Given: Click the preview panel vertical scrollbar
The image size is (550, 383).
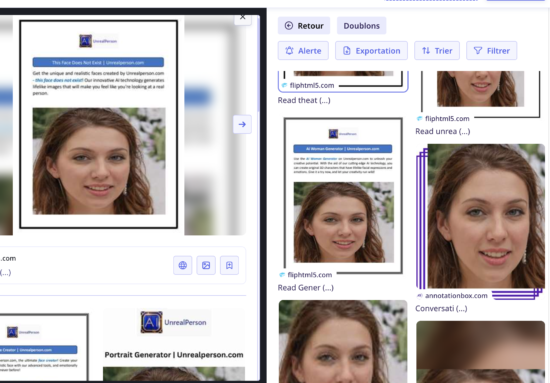Looking at the screenshot, I should pos(259,63).
